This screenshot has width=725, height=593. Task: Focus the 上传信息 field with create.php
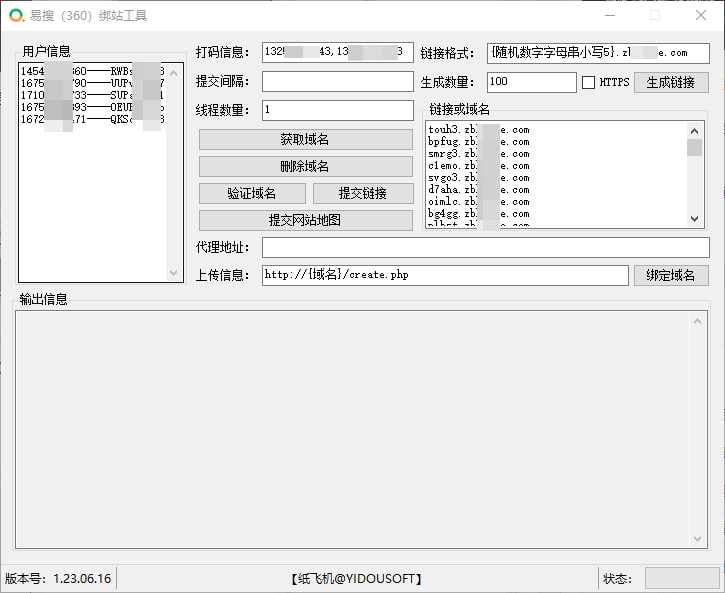[x=445, y=275]
